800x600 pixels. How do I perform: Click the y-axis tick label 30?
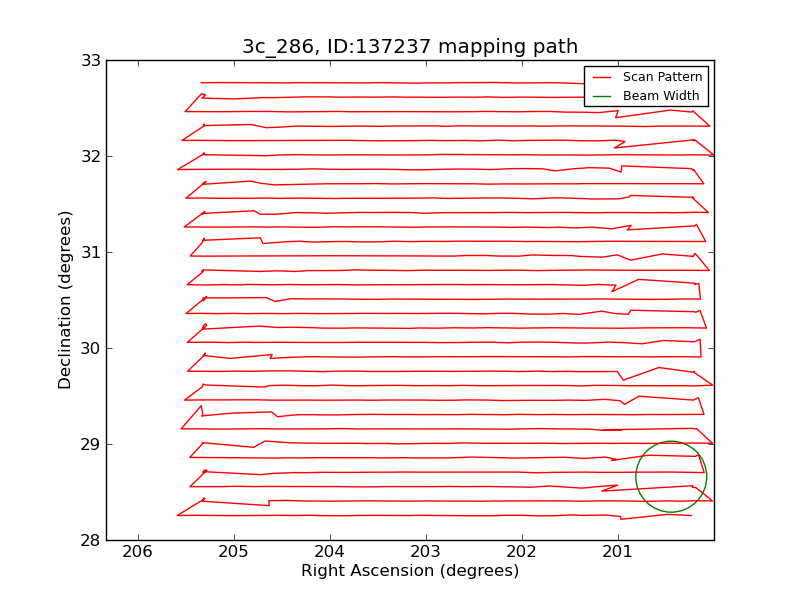91,348
